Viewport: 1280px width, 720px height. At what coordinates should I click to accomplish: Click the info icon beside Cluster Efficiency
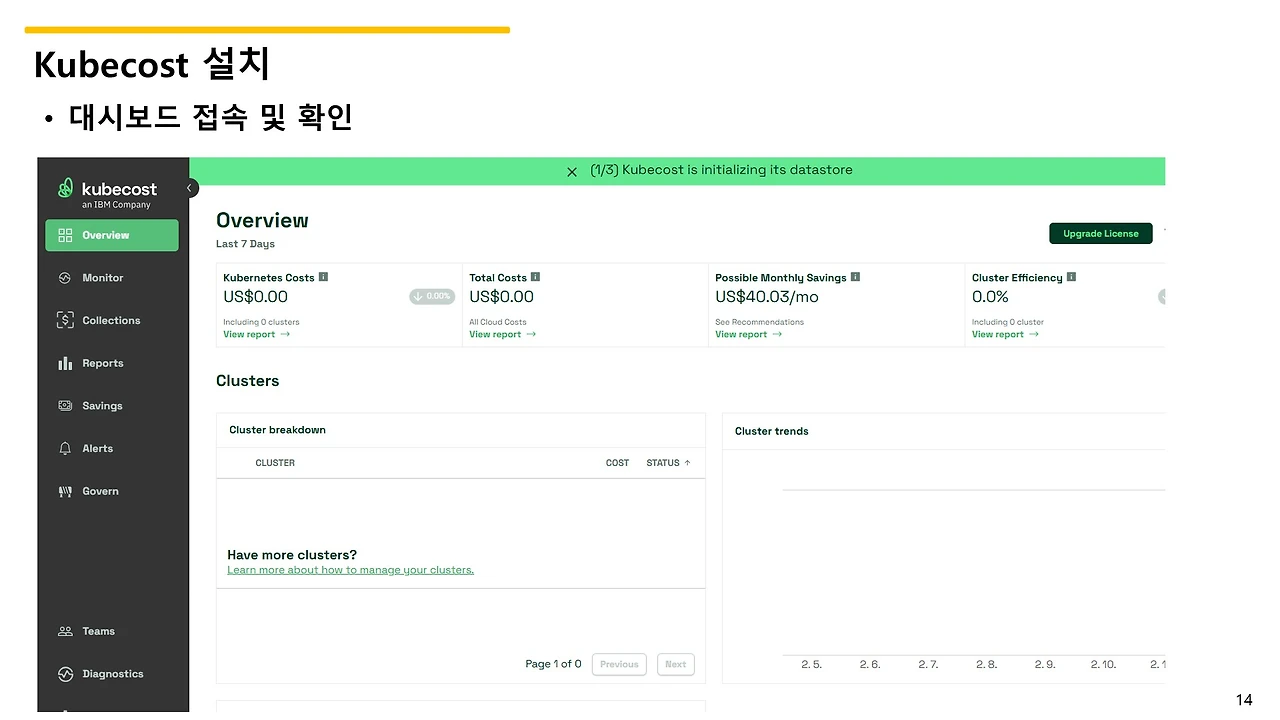(1071, 277)
